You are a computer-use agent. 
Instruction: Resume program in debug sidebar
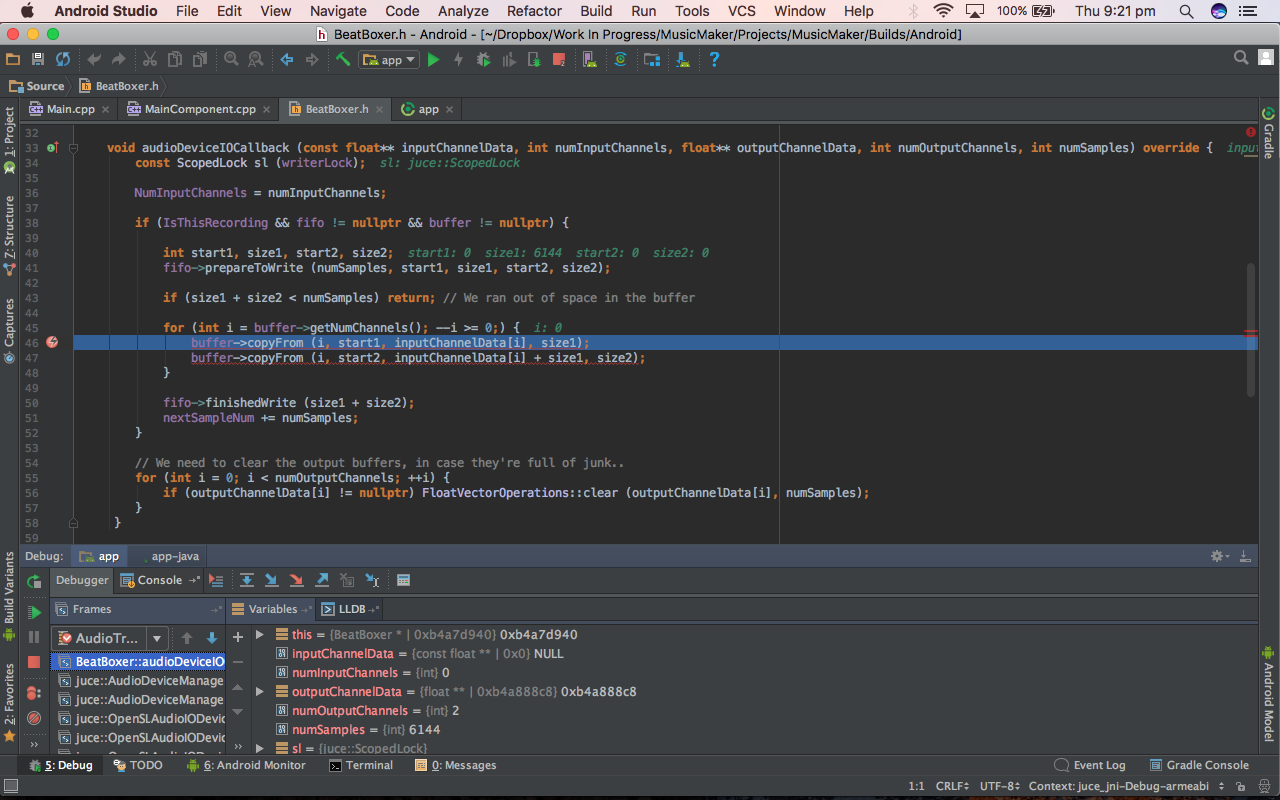pos(34,612)
